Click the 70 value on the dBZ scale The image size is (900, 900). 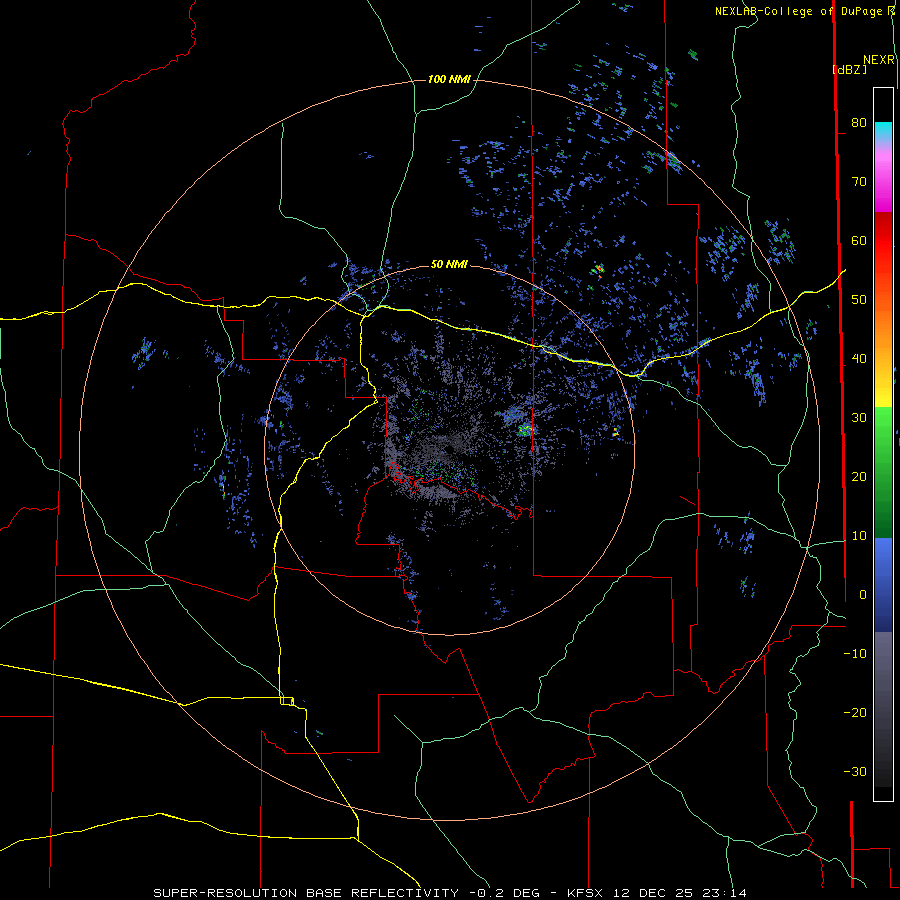tap(859, 182)
